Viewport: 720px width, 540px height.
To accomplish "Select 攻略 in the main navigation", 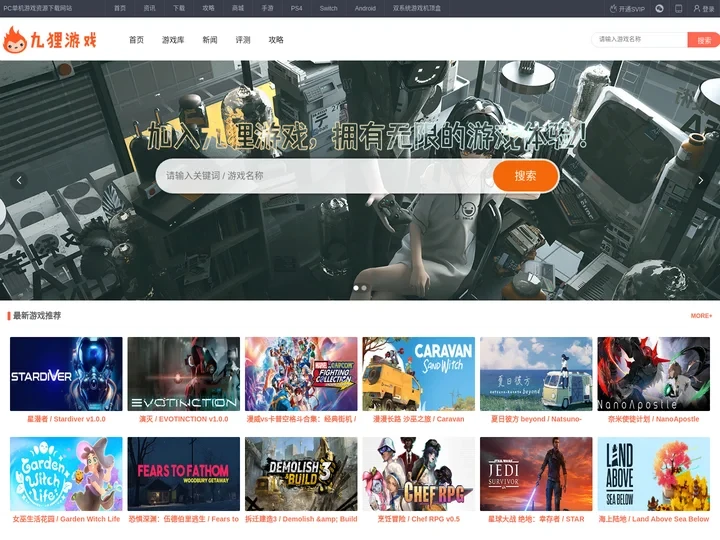I will point(276,40).
